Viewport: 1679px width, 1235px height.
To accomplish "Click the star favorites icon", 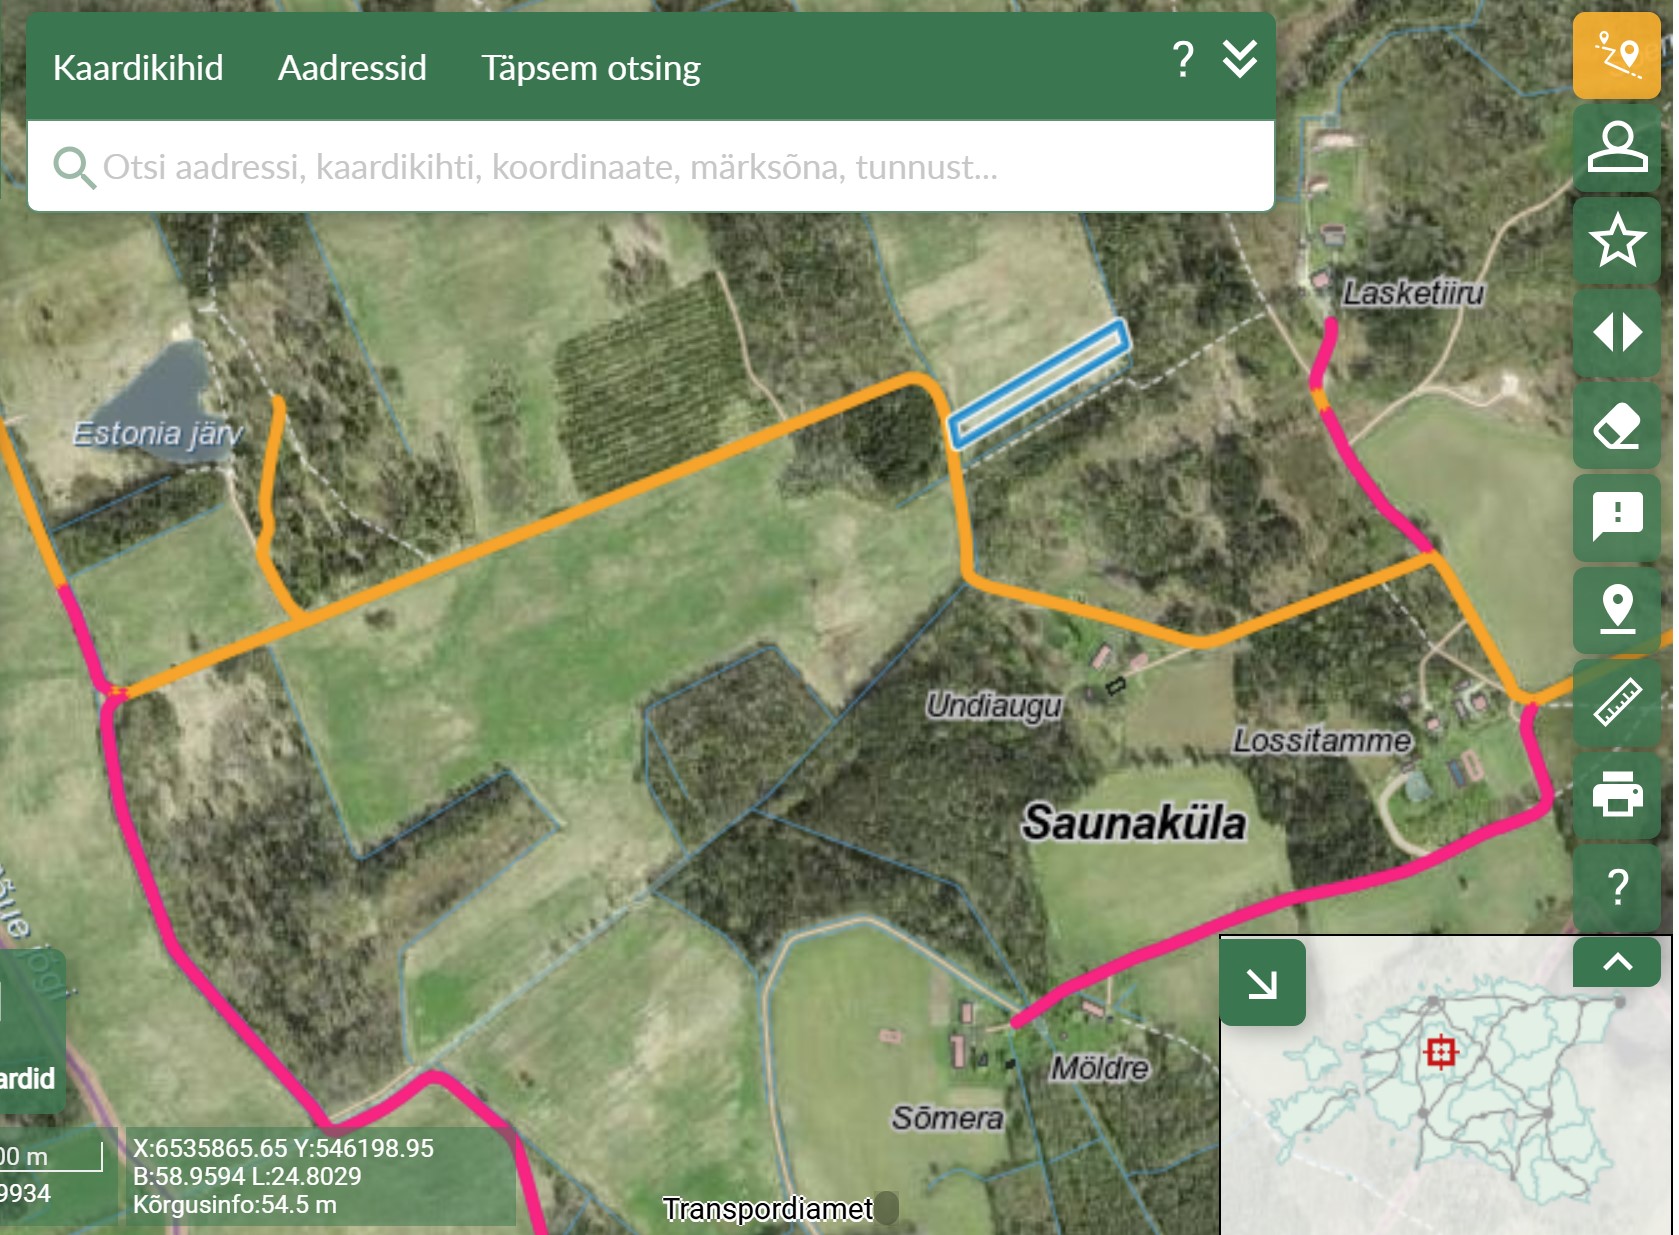I will coord(1616,240).
